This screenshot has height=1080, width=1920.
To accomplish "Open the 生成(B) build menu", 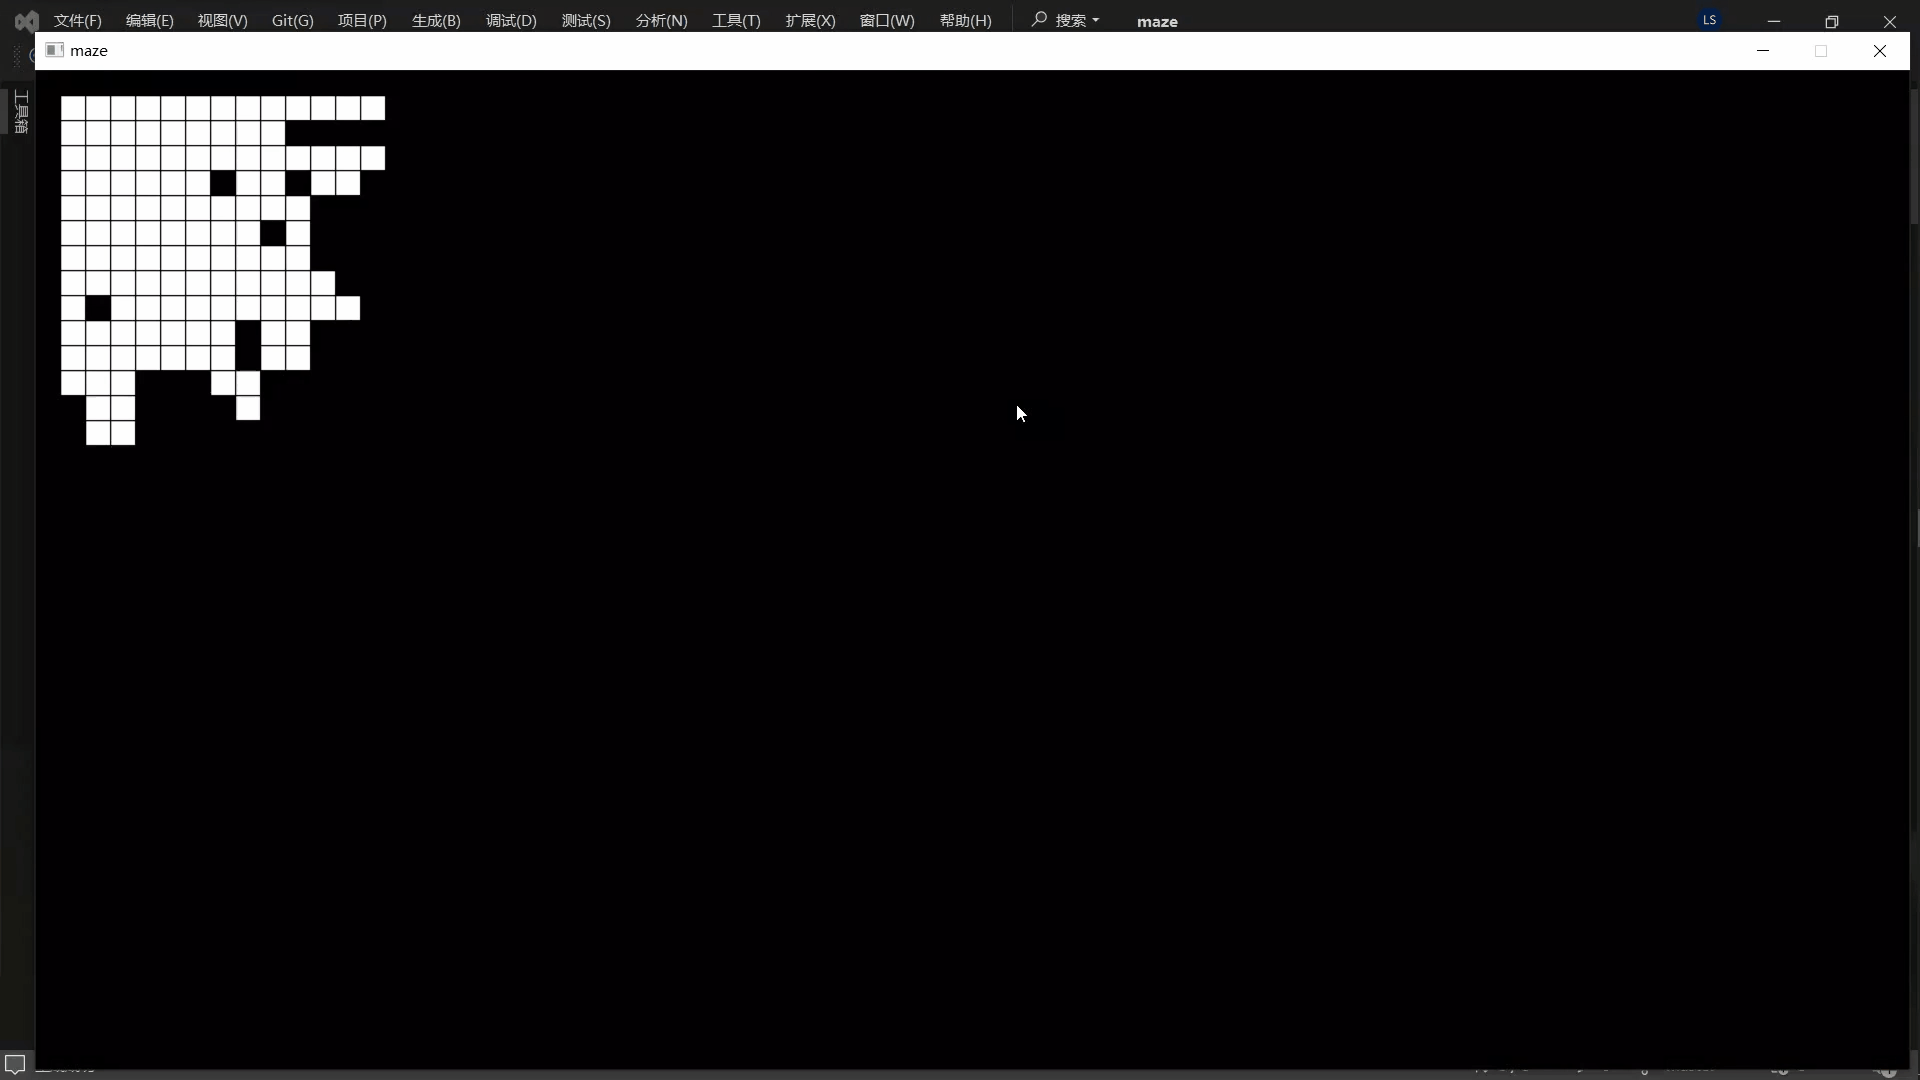I will click(436, 21).
